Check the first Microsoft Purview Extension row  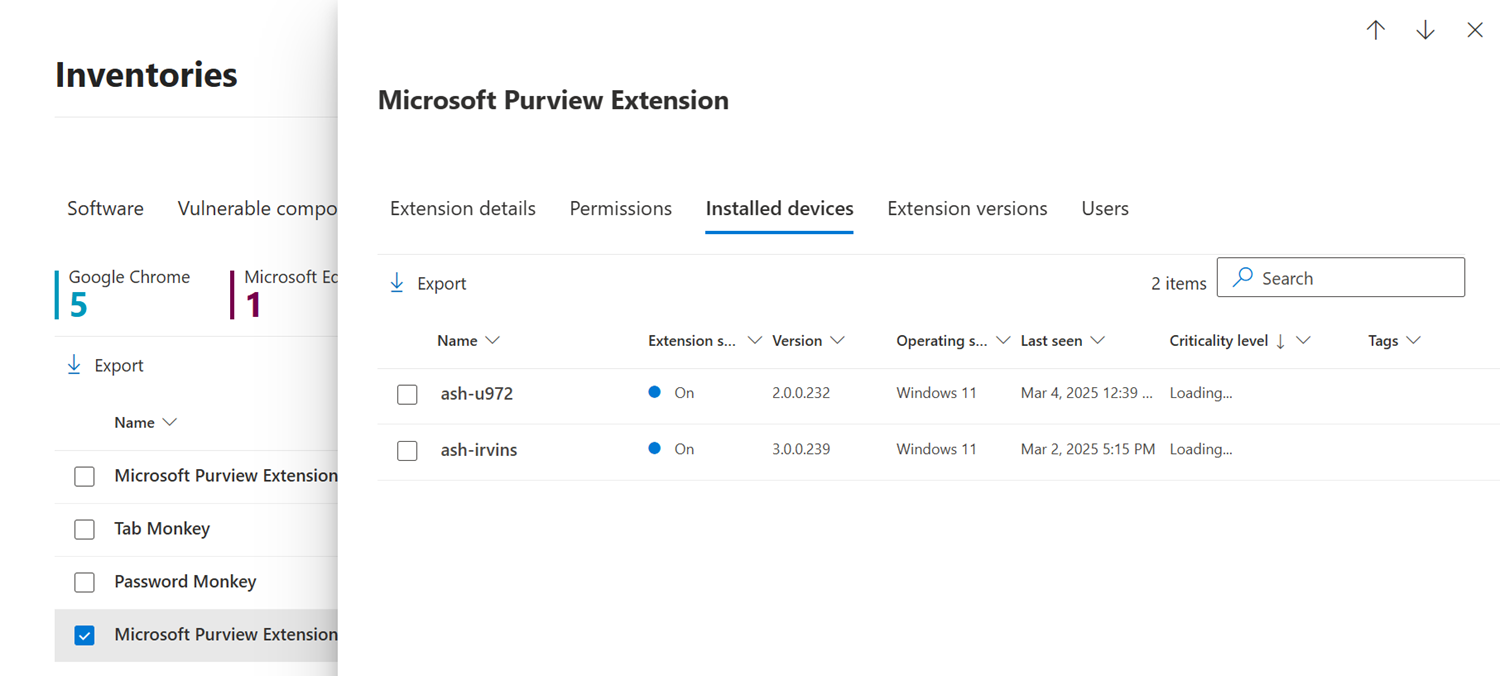84,476
